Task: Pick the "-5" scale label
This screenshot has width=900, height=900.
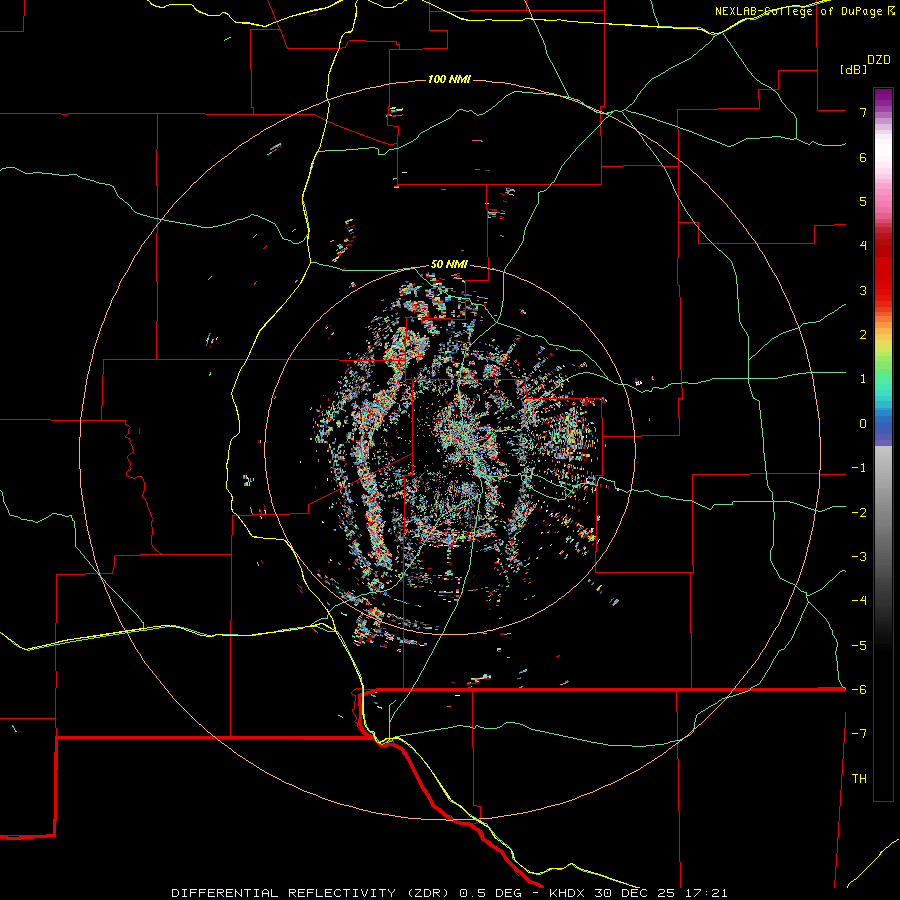Action: tap(859, 646)
